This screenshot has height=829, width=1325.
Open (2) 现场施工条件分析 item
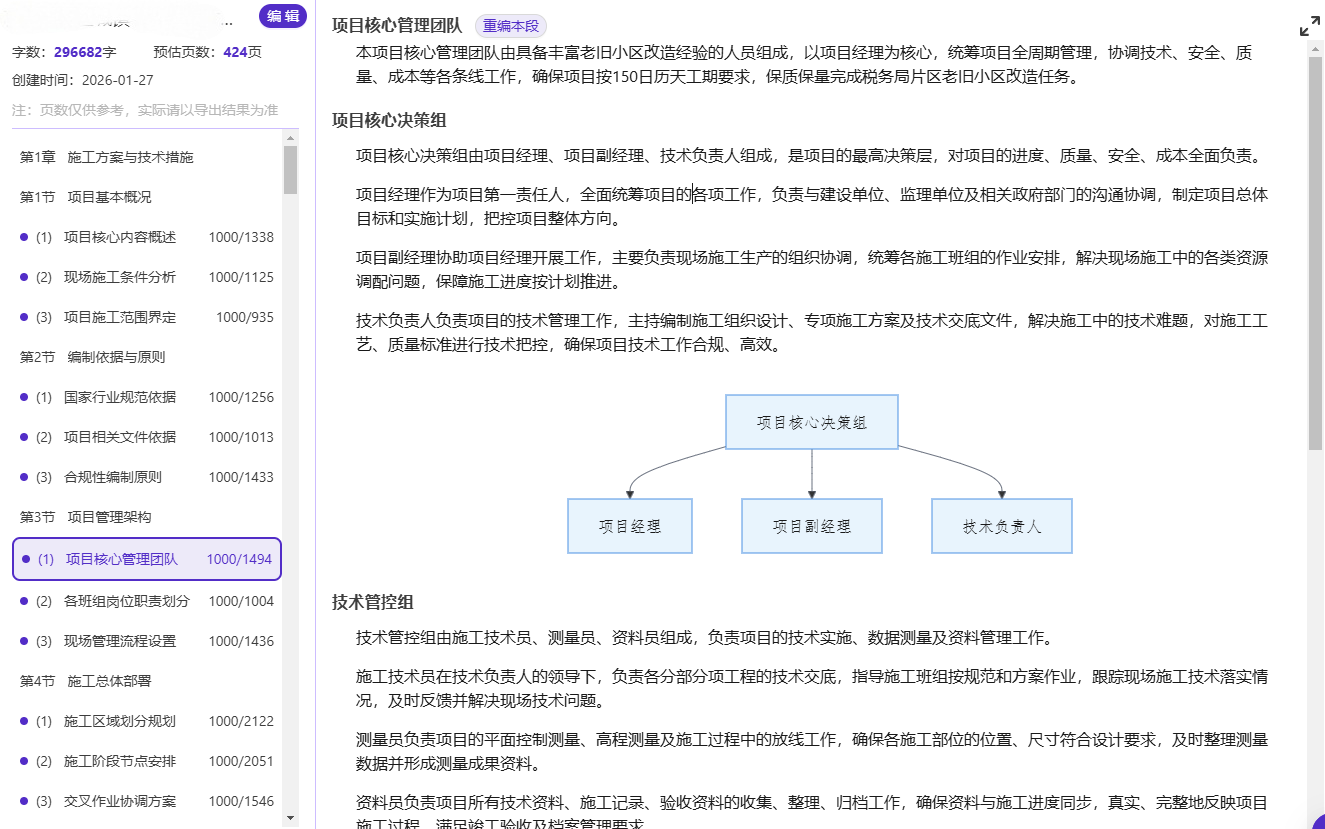(146, 277)
